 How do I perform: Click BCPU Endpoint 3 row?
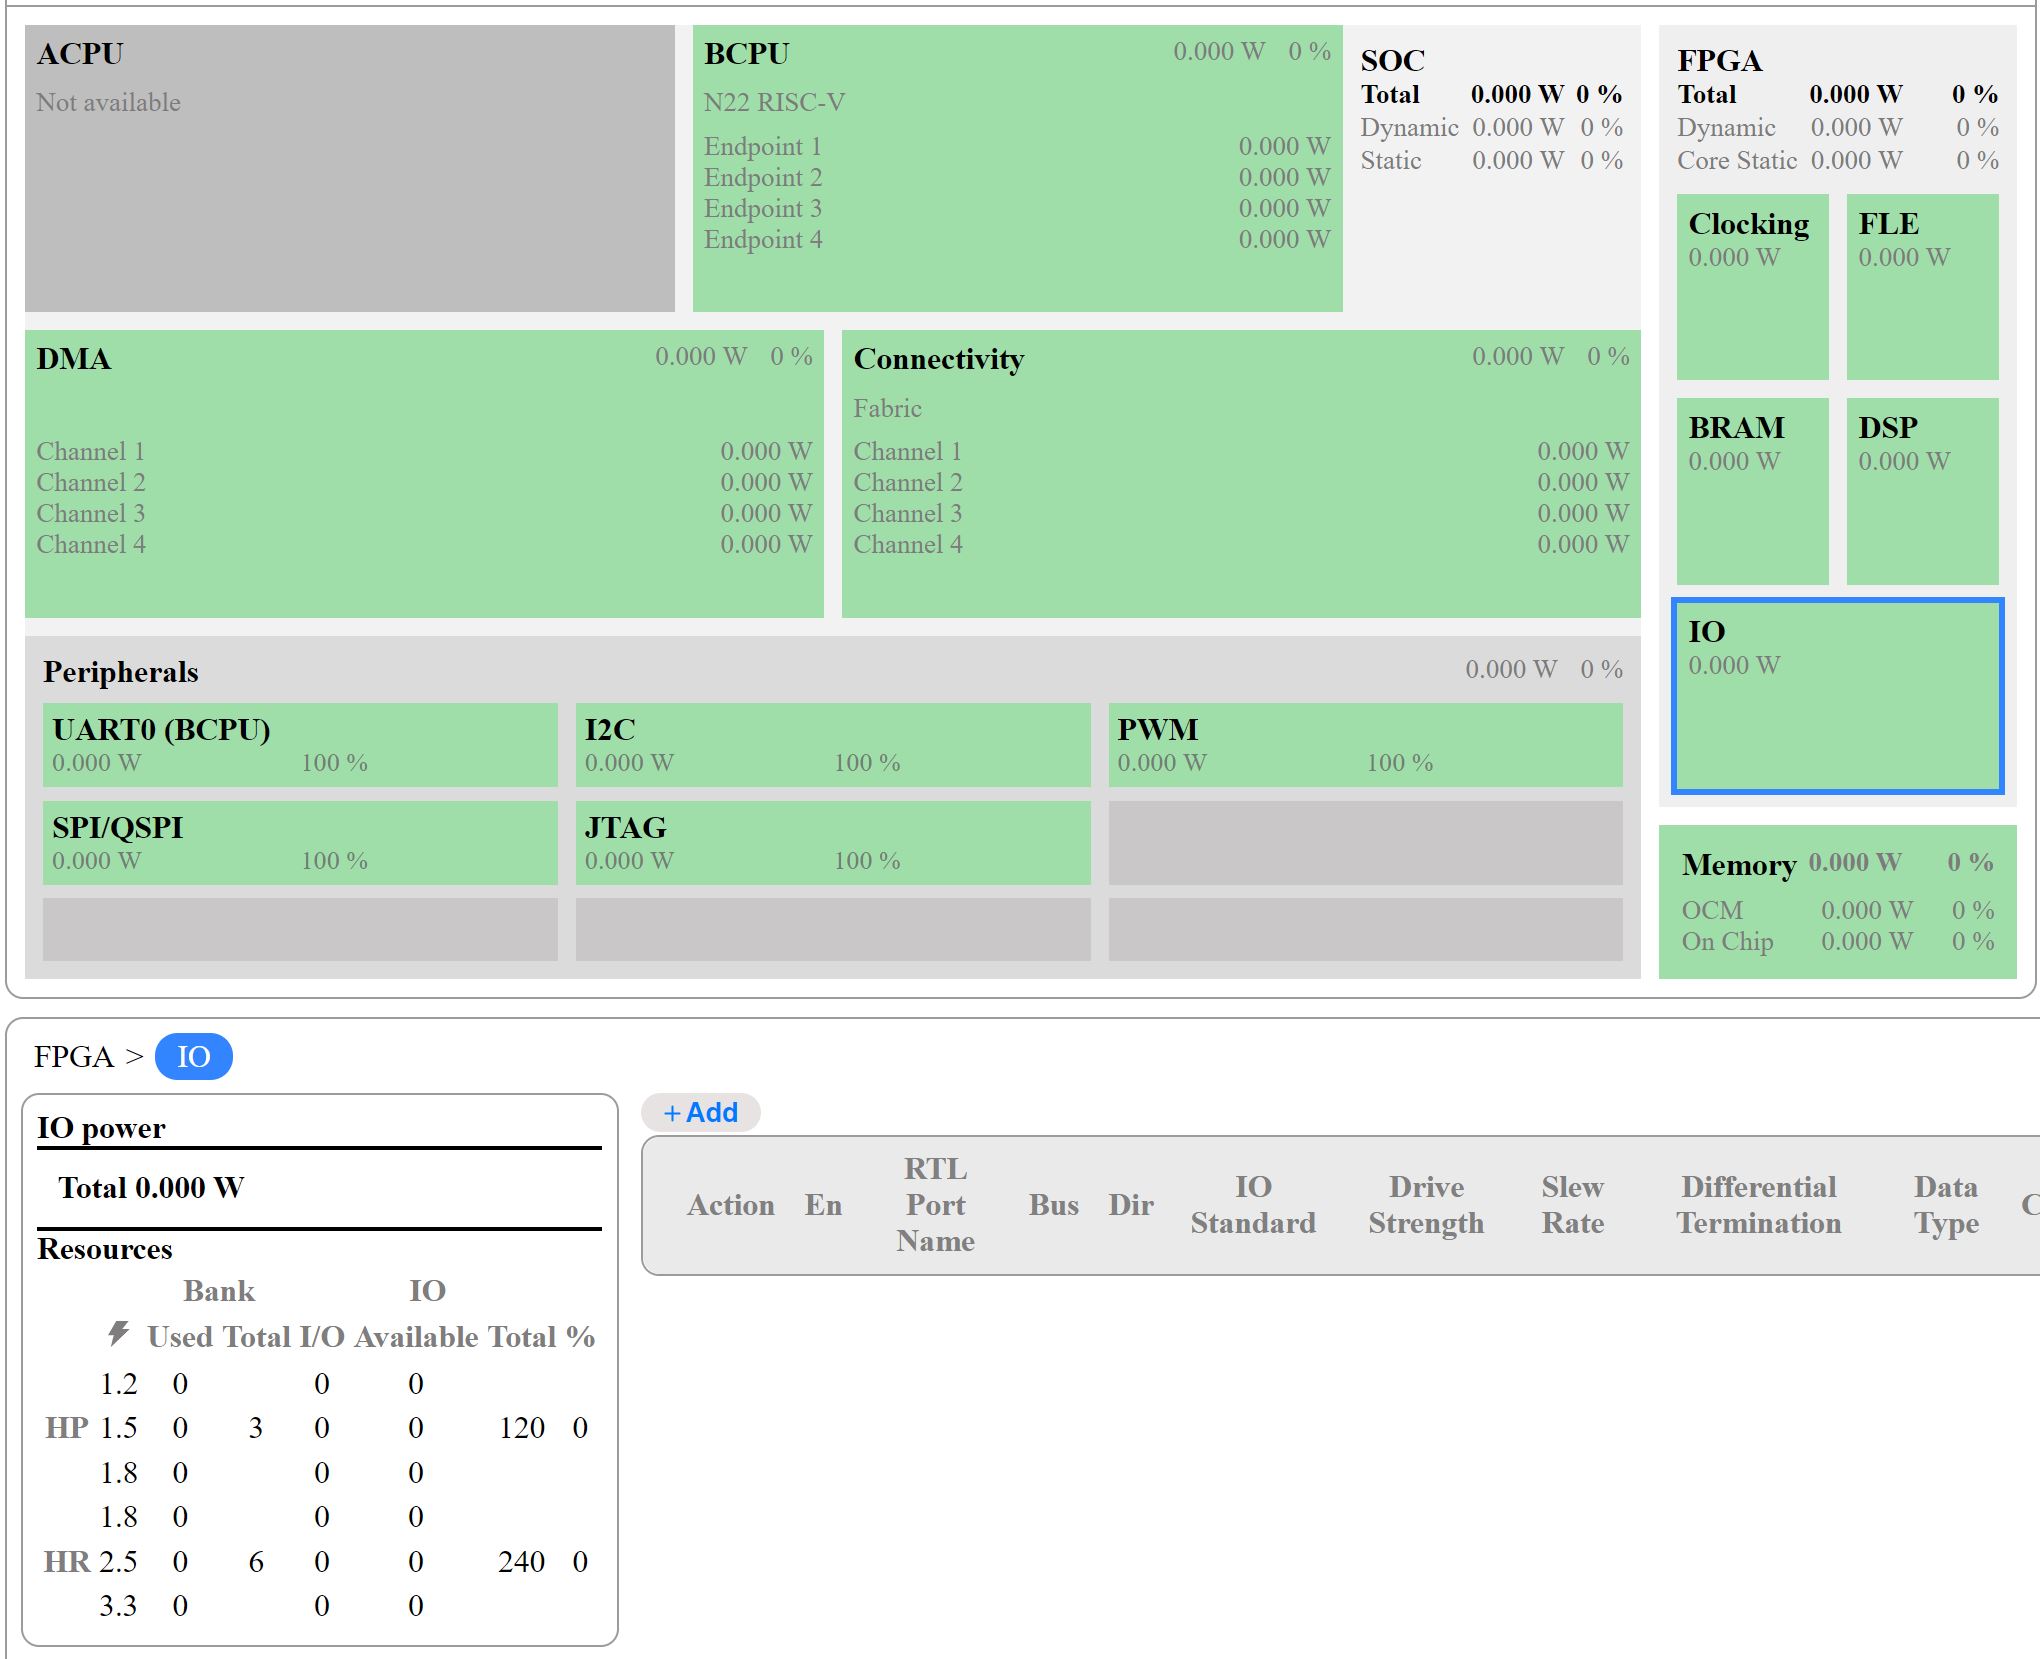1017,208
